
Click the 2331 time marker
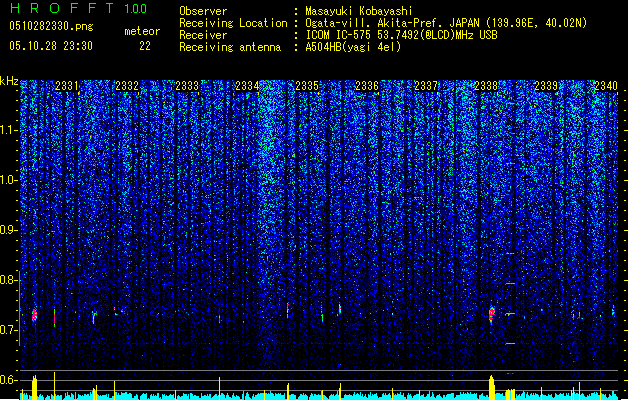pyautogui.click(x=67, y=86)
